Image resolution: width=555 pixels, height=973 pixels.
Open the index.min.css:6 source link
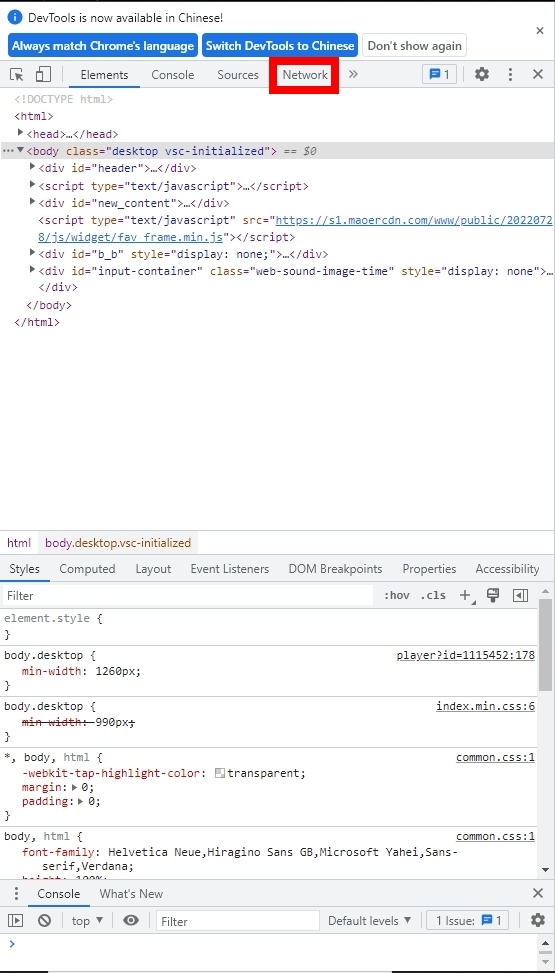[485, 706]
